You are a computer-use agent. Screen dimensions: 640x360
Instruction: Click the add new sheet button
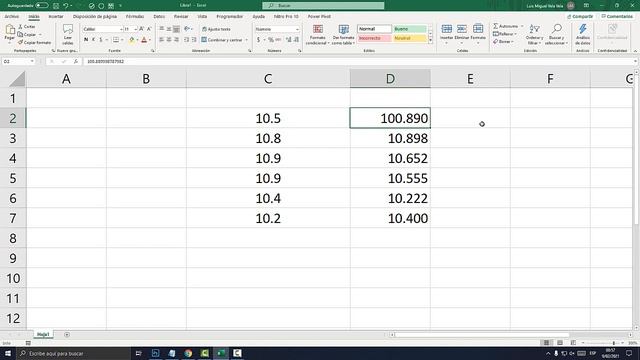[x=67, y=335]
